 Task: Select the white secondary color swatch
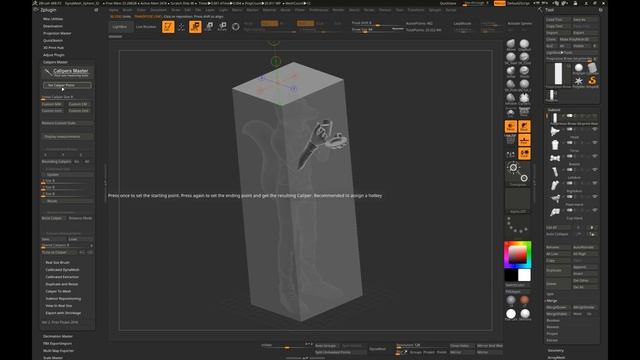click(524, 275)
